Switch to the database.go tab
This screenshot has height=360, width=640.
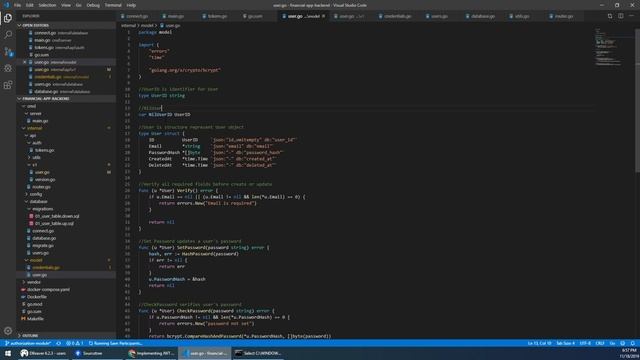point(483,16)
